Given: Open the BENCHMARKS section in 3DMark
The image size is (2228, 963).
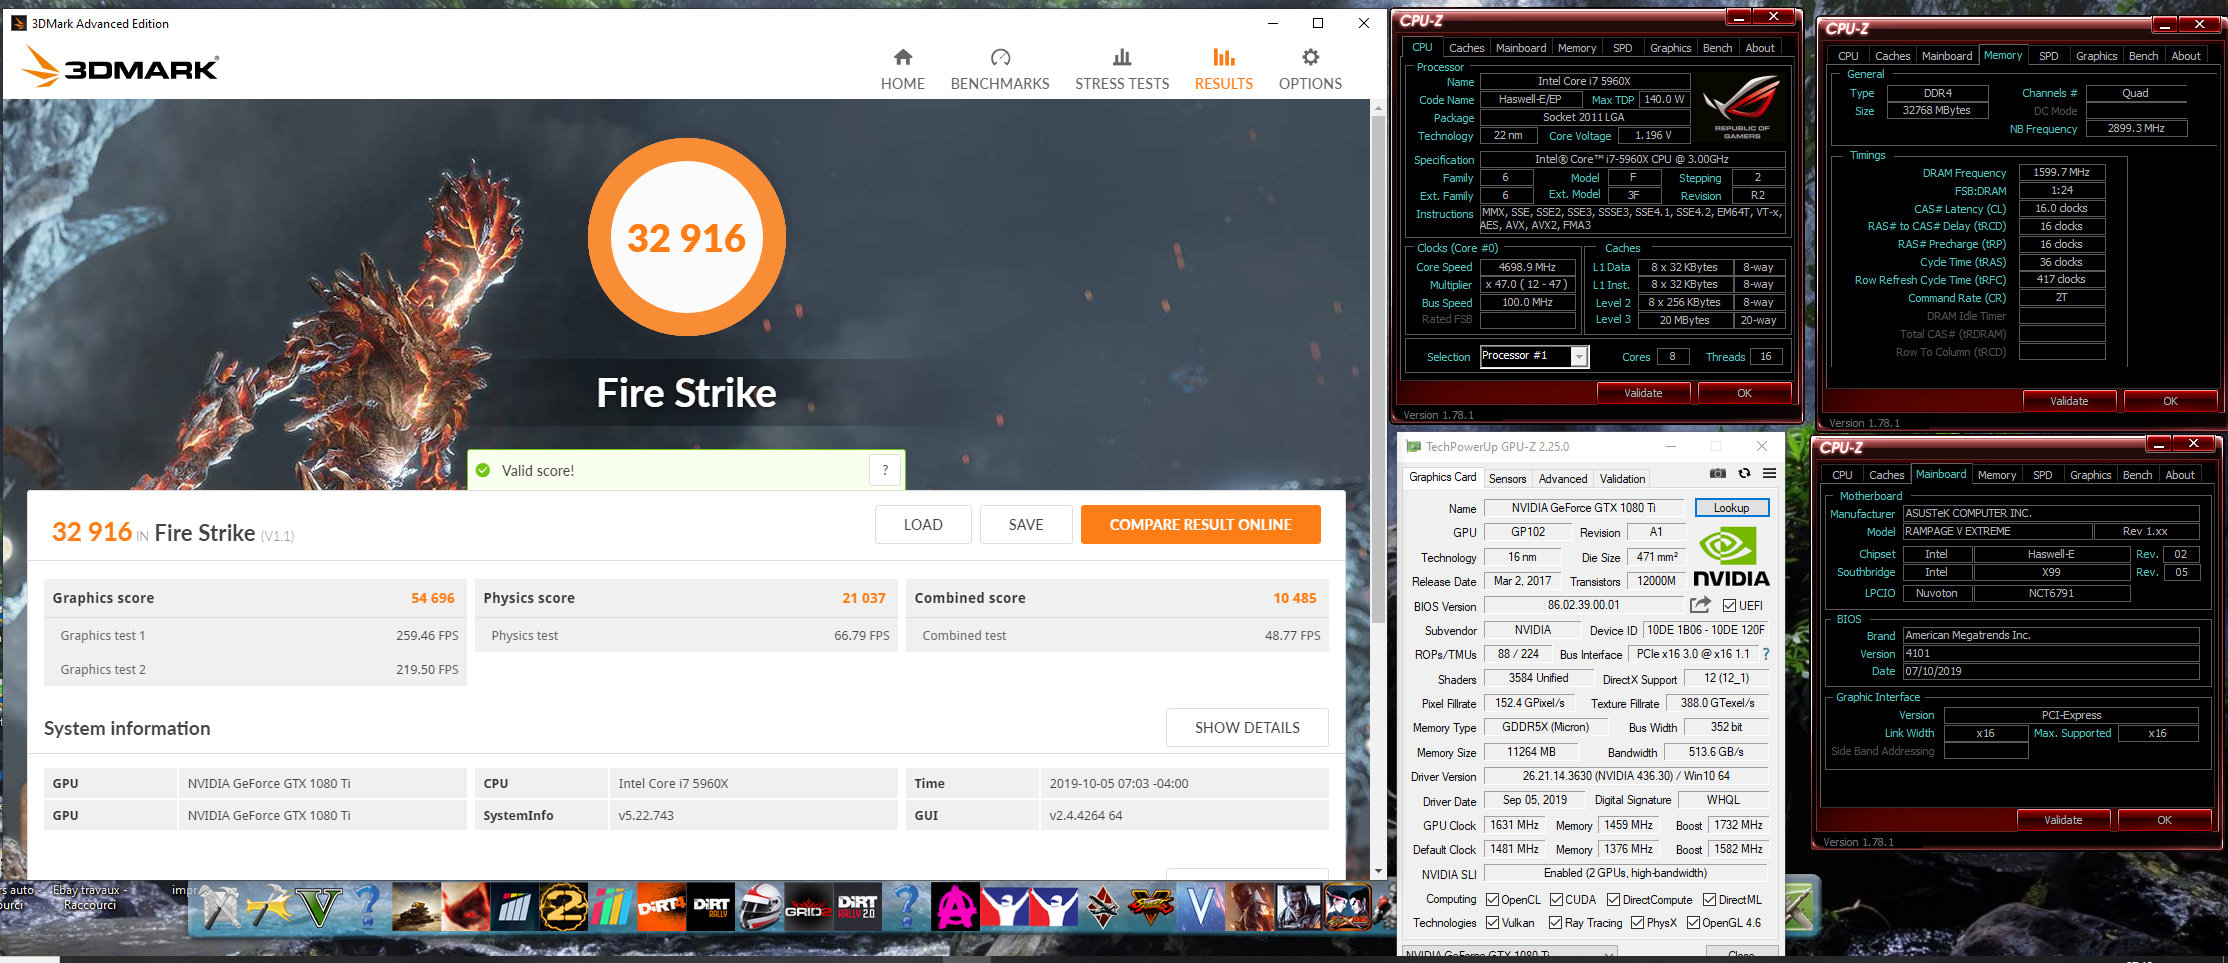Looking at the screenshot, I should [x=1000, y=69].
